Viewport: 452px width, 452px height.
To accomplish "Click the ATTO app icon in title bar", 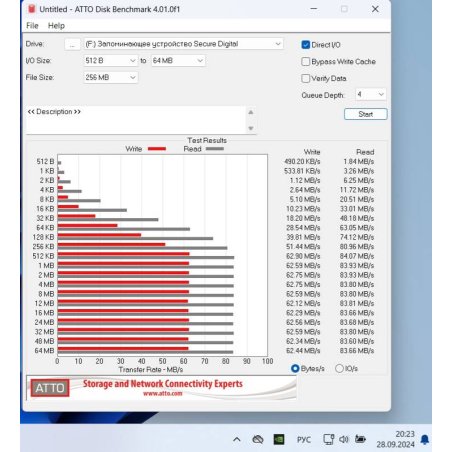I will click(x=31, y=9).
